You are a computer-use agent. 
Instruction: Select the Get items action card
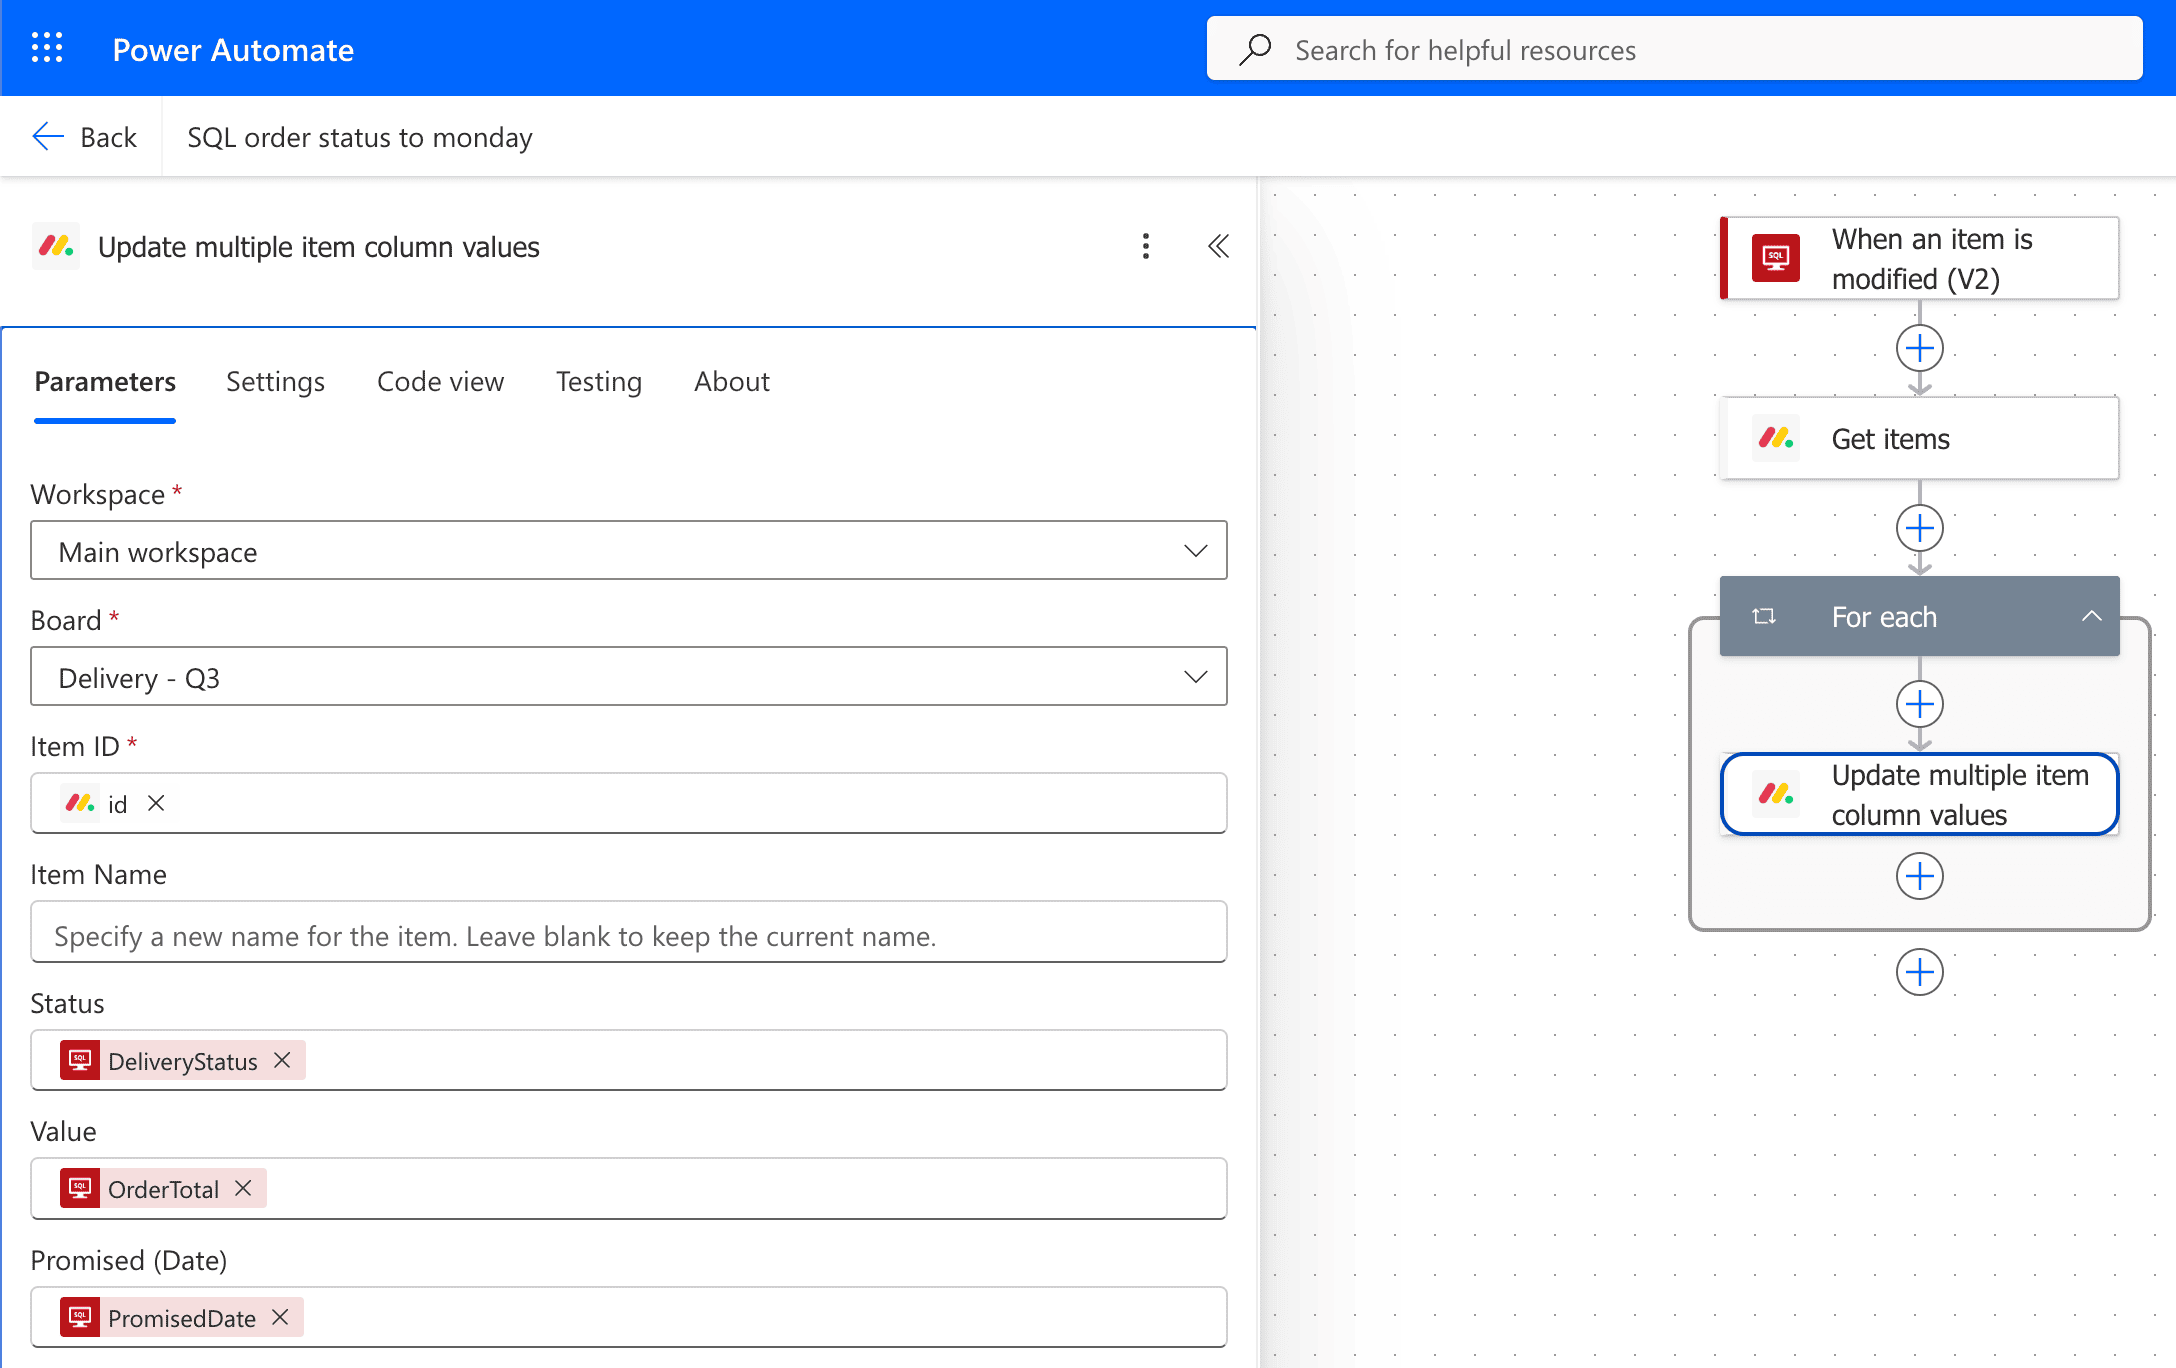click(x=1919, y=438)
